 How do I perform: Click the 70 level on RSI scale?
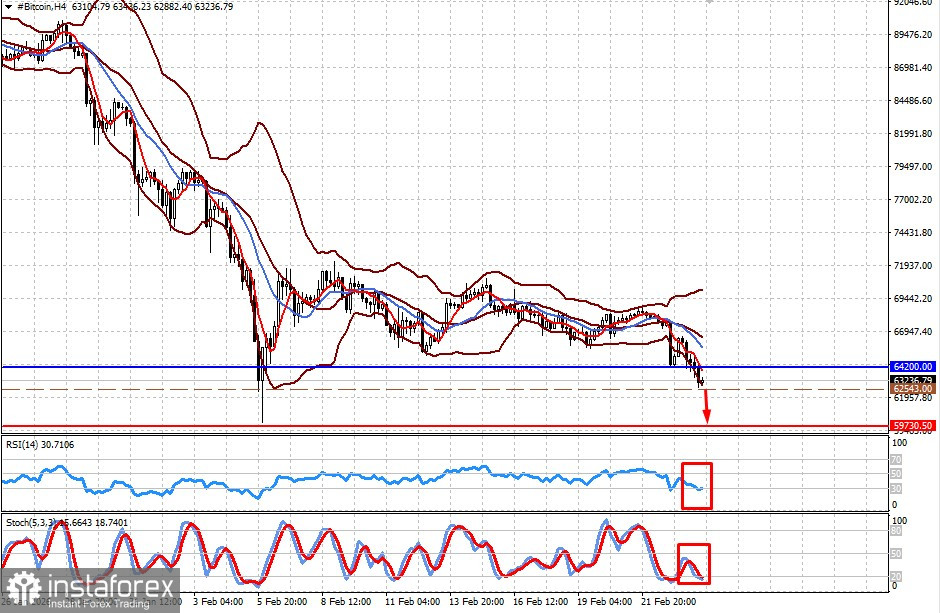(x=896, y=460)
